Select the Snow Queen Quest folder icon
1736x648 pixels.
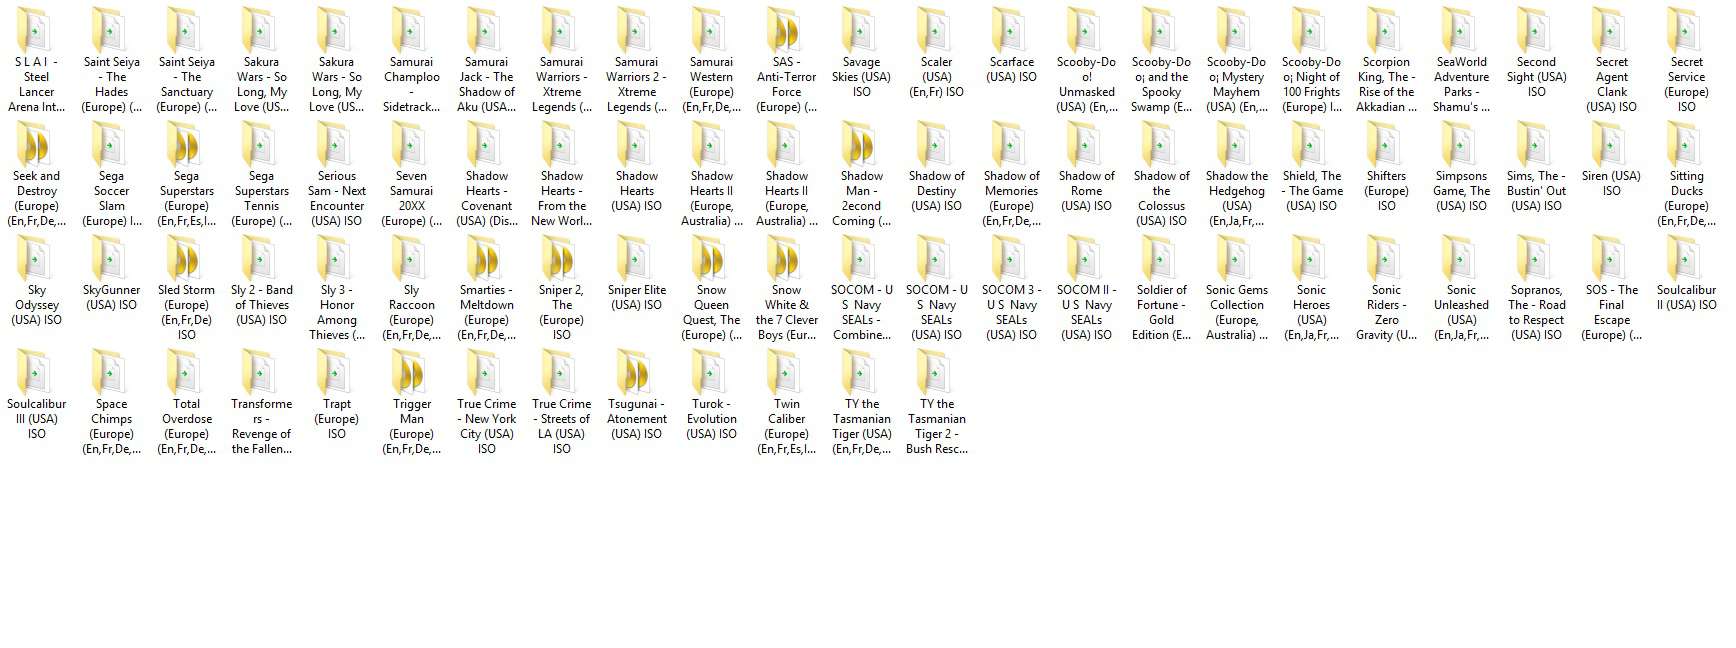coord(711,257)
